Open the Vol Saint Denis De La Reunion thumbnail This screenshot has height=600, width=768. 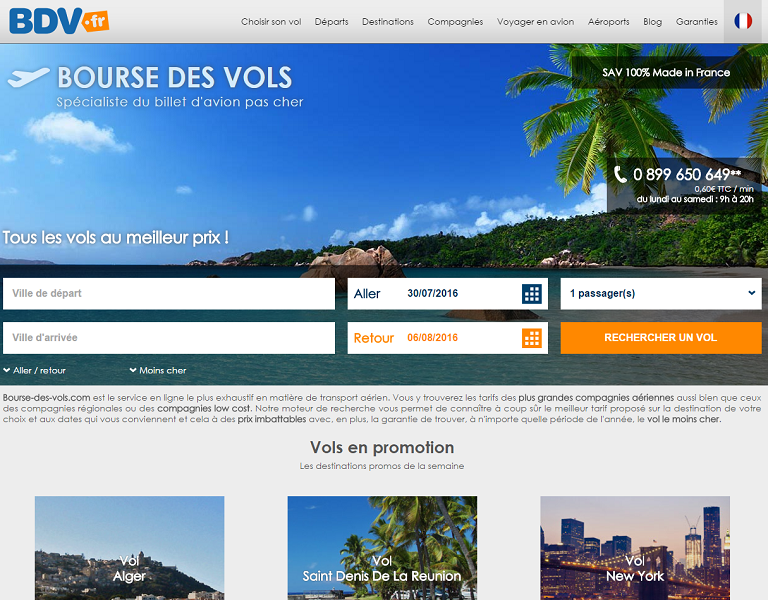click(x=382, y=548)
